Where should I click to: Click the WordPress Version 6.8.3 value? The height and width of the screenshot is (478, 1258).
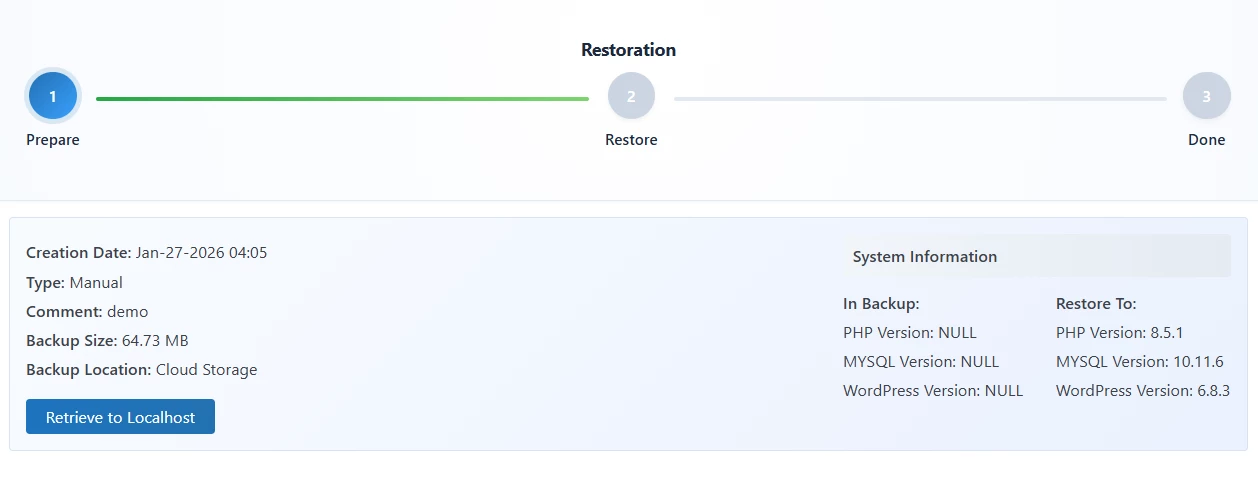point(1142,391)
